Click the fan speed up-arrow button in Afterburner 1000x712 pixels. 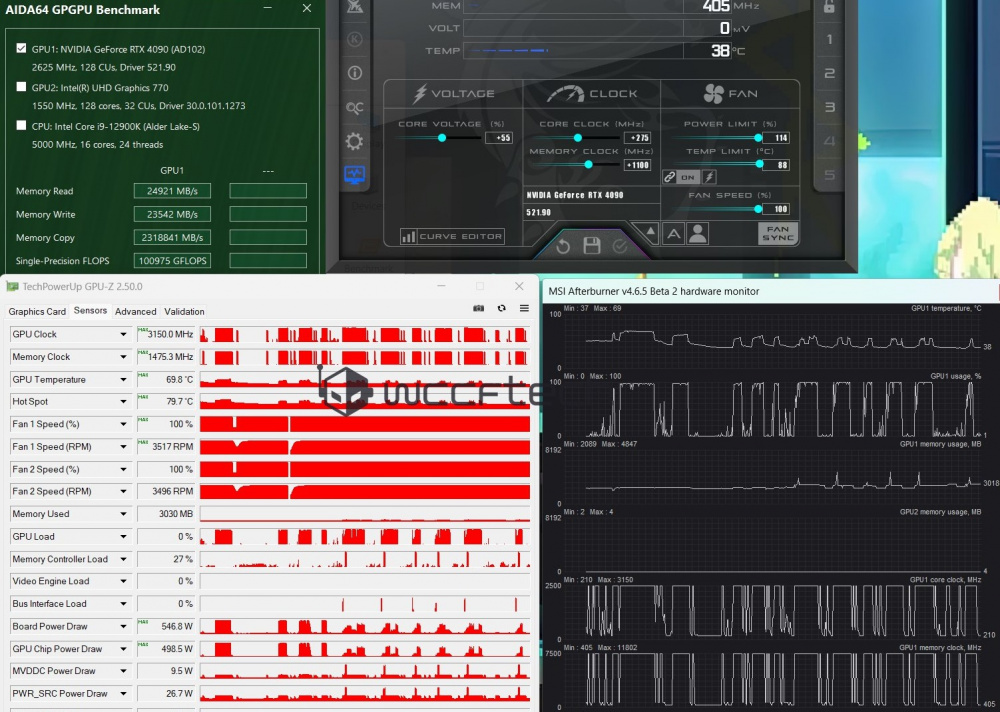649,231
